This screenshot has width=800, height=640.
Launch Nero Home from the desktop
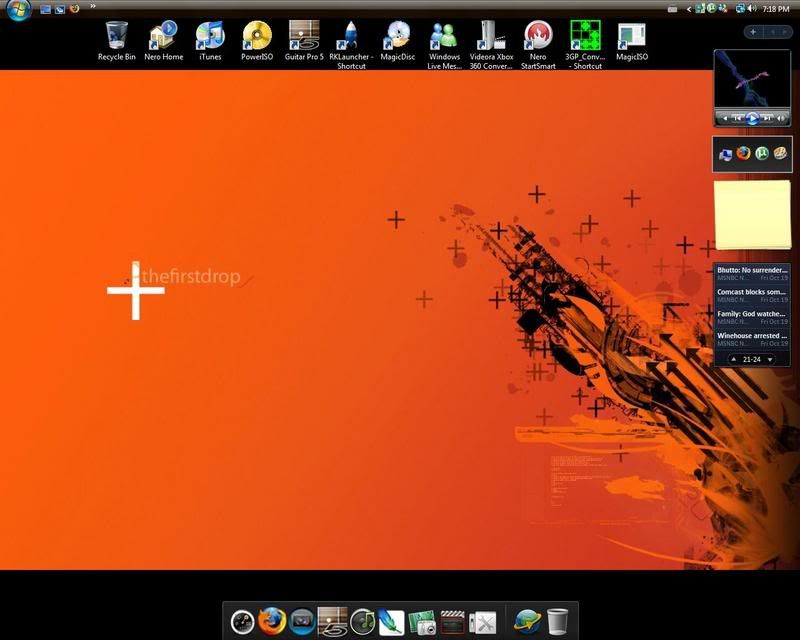(x=163, y=42)
